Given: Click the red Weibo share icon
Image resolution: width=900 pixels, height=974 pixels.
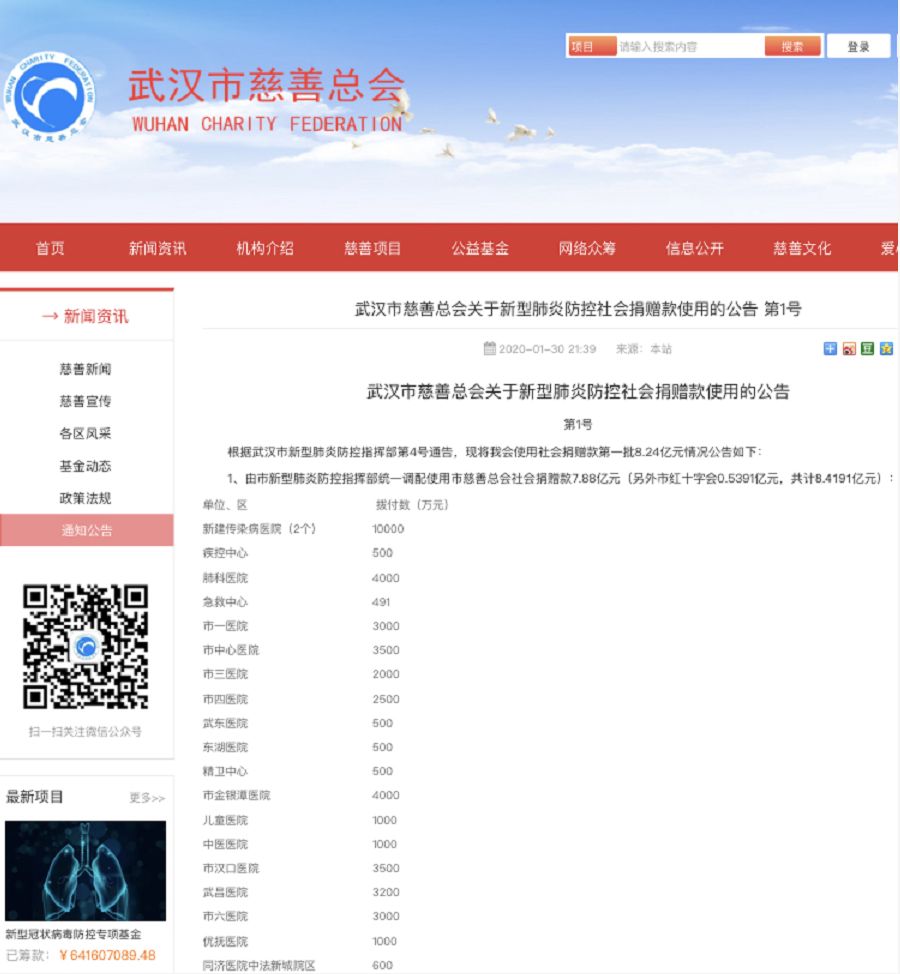Looking at the screenshot, I should (849, 348).
